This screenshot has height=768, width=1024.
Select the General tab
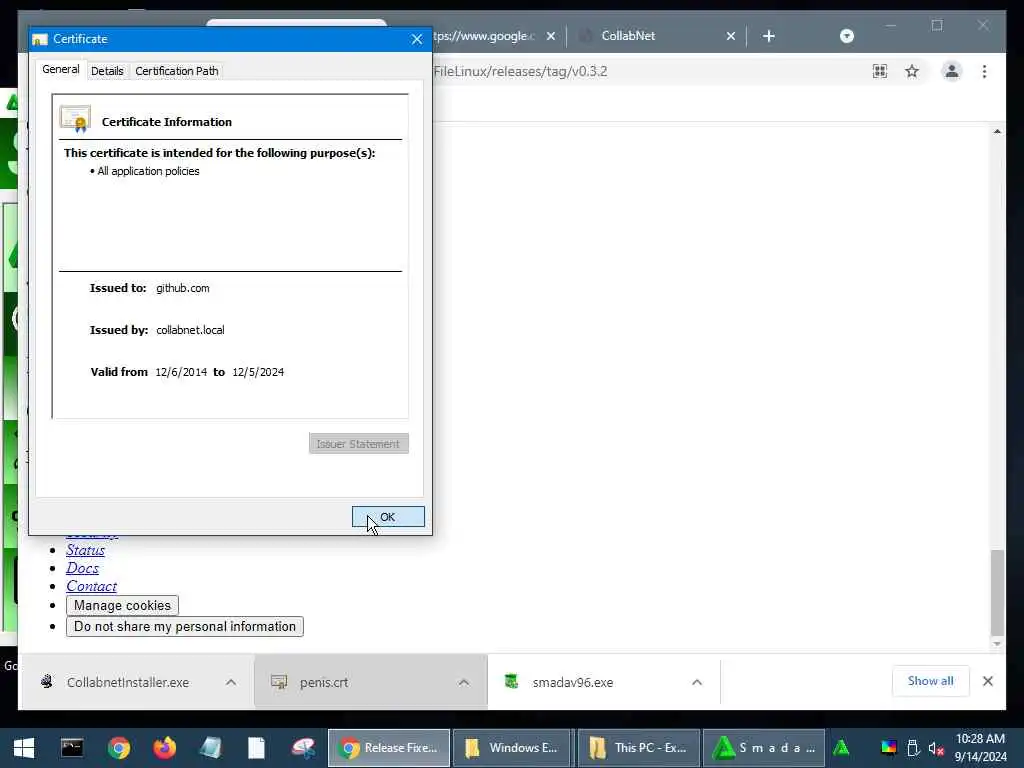pos(61,69)
